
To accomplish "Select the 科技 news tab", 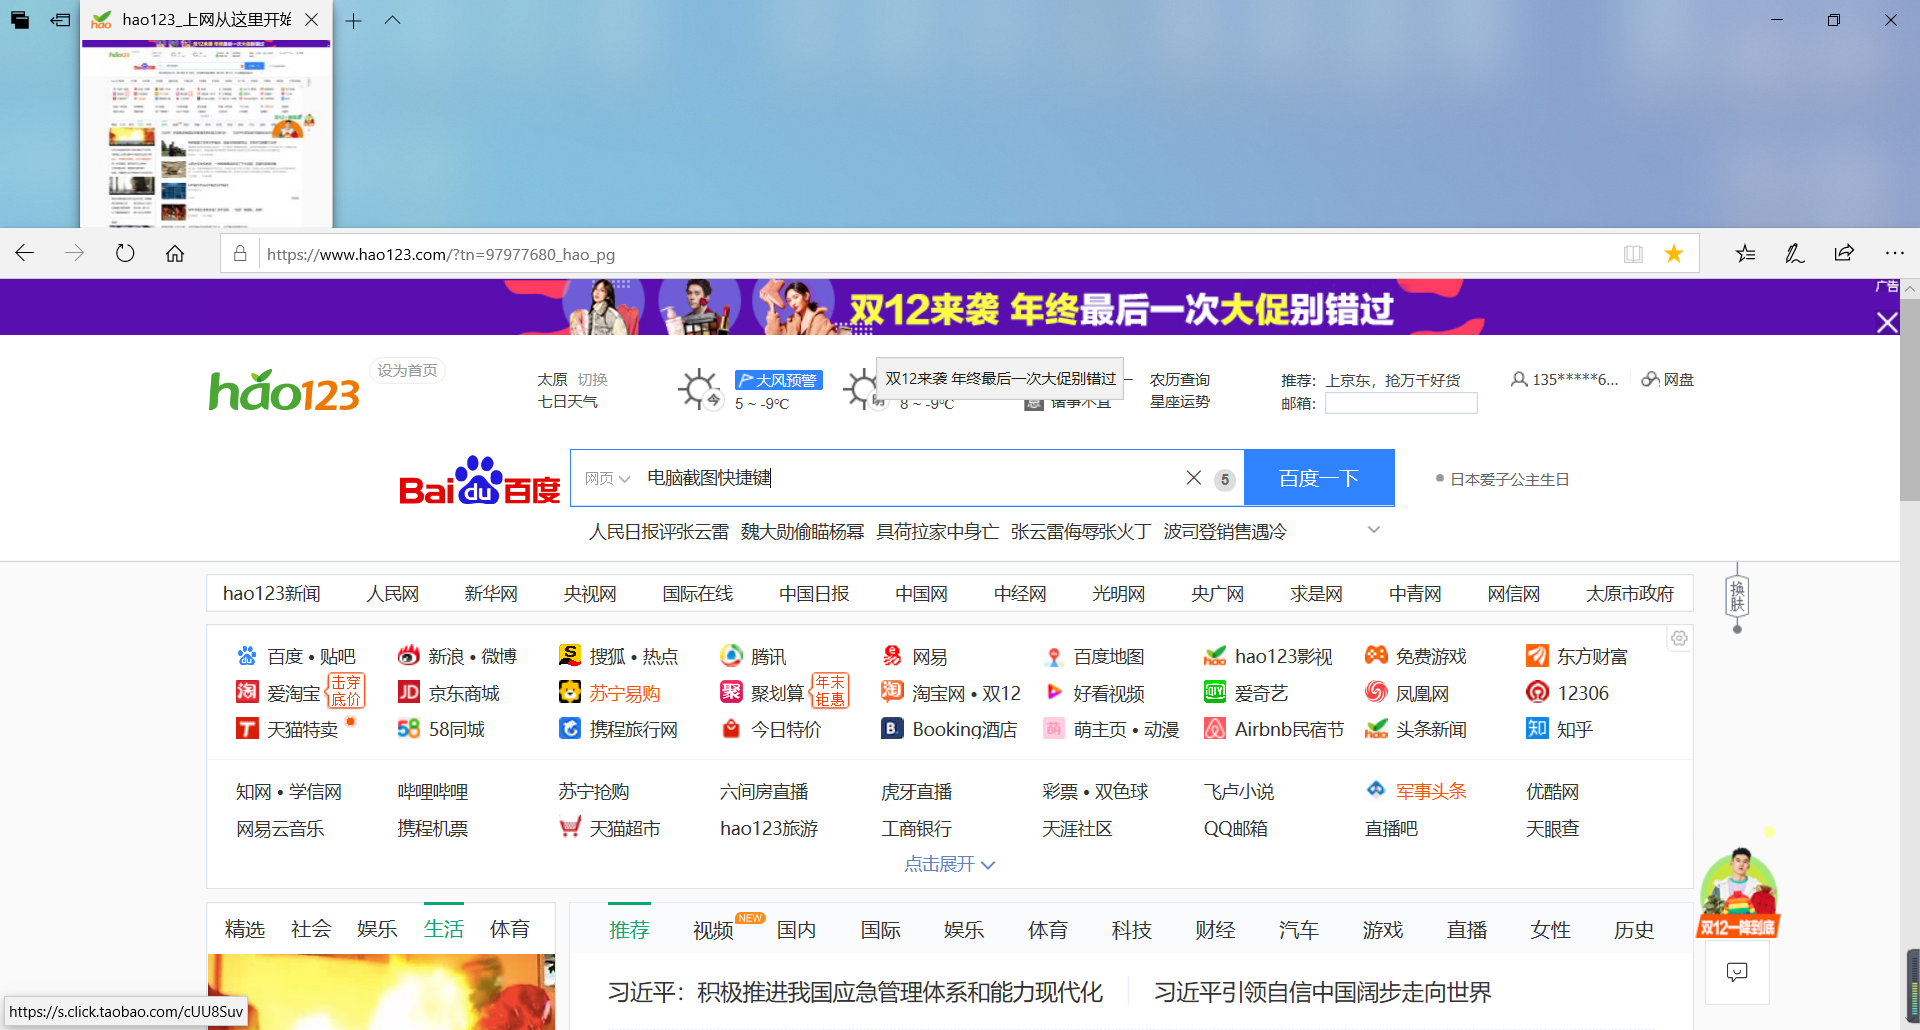I will pyautogui.click(x=1131, y=930).
